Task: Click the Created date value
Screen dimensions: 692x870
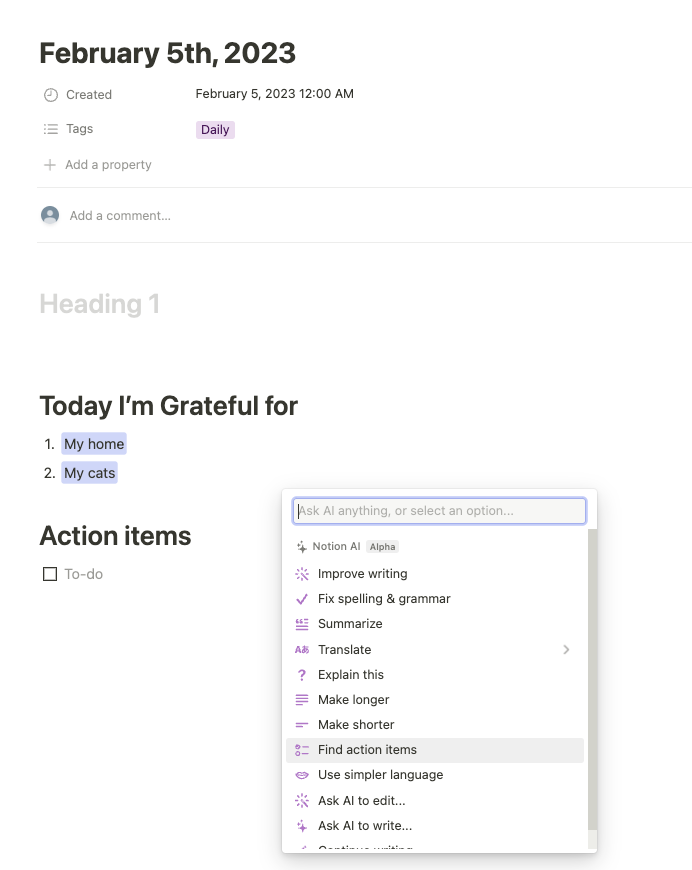Action: pyautogui.click(x=274, y=94)
